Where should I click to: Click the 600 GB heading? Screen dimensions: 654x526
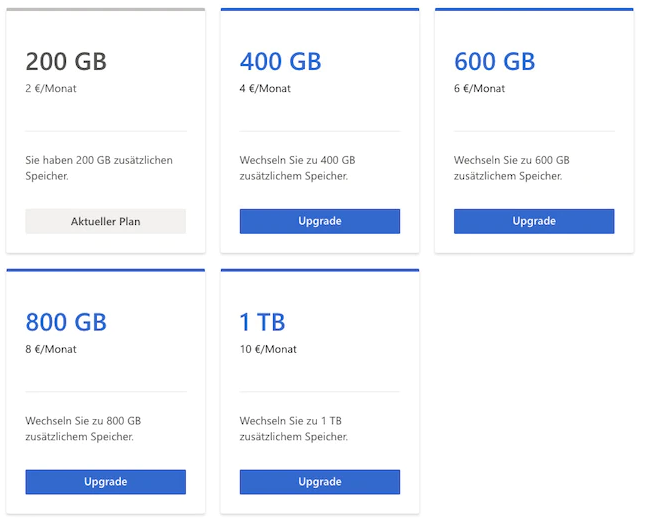[x=494, y=61]
